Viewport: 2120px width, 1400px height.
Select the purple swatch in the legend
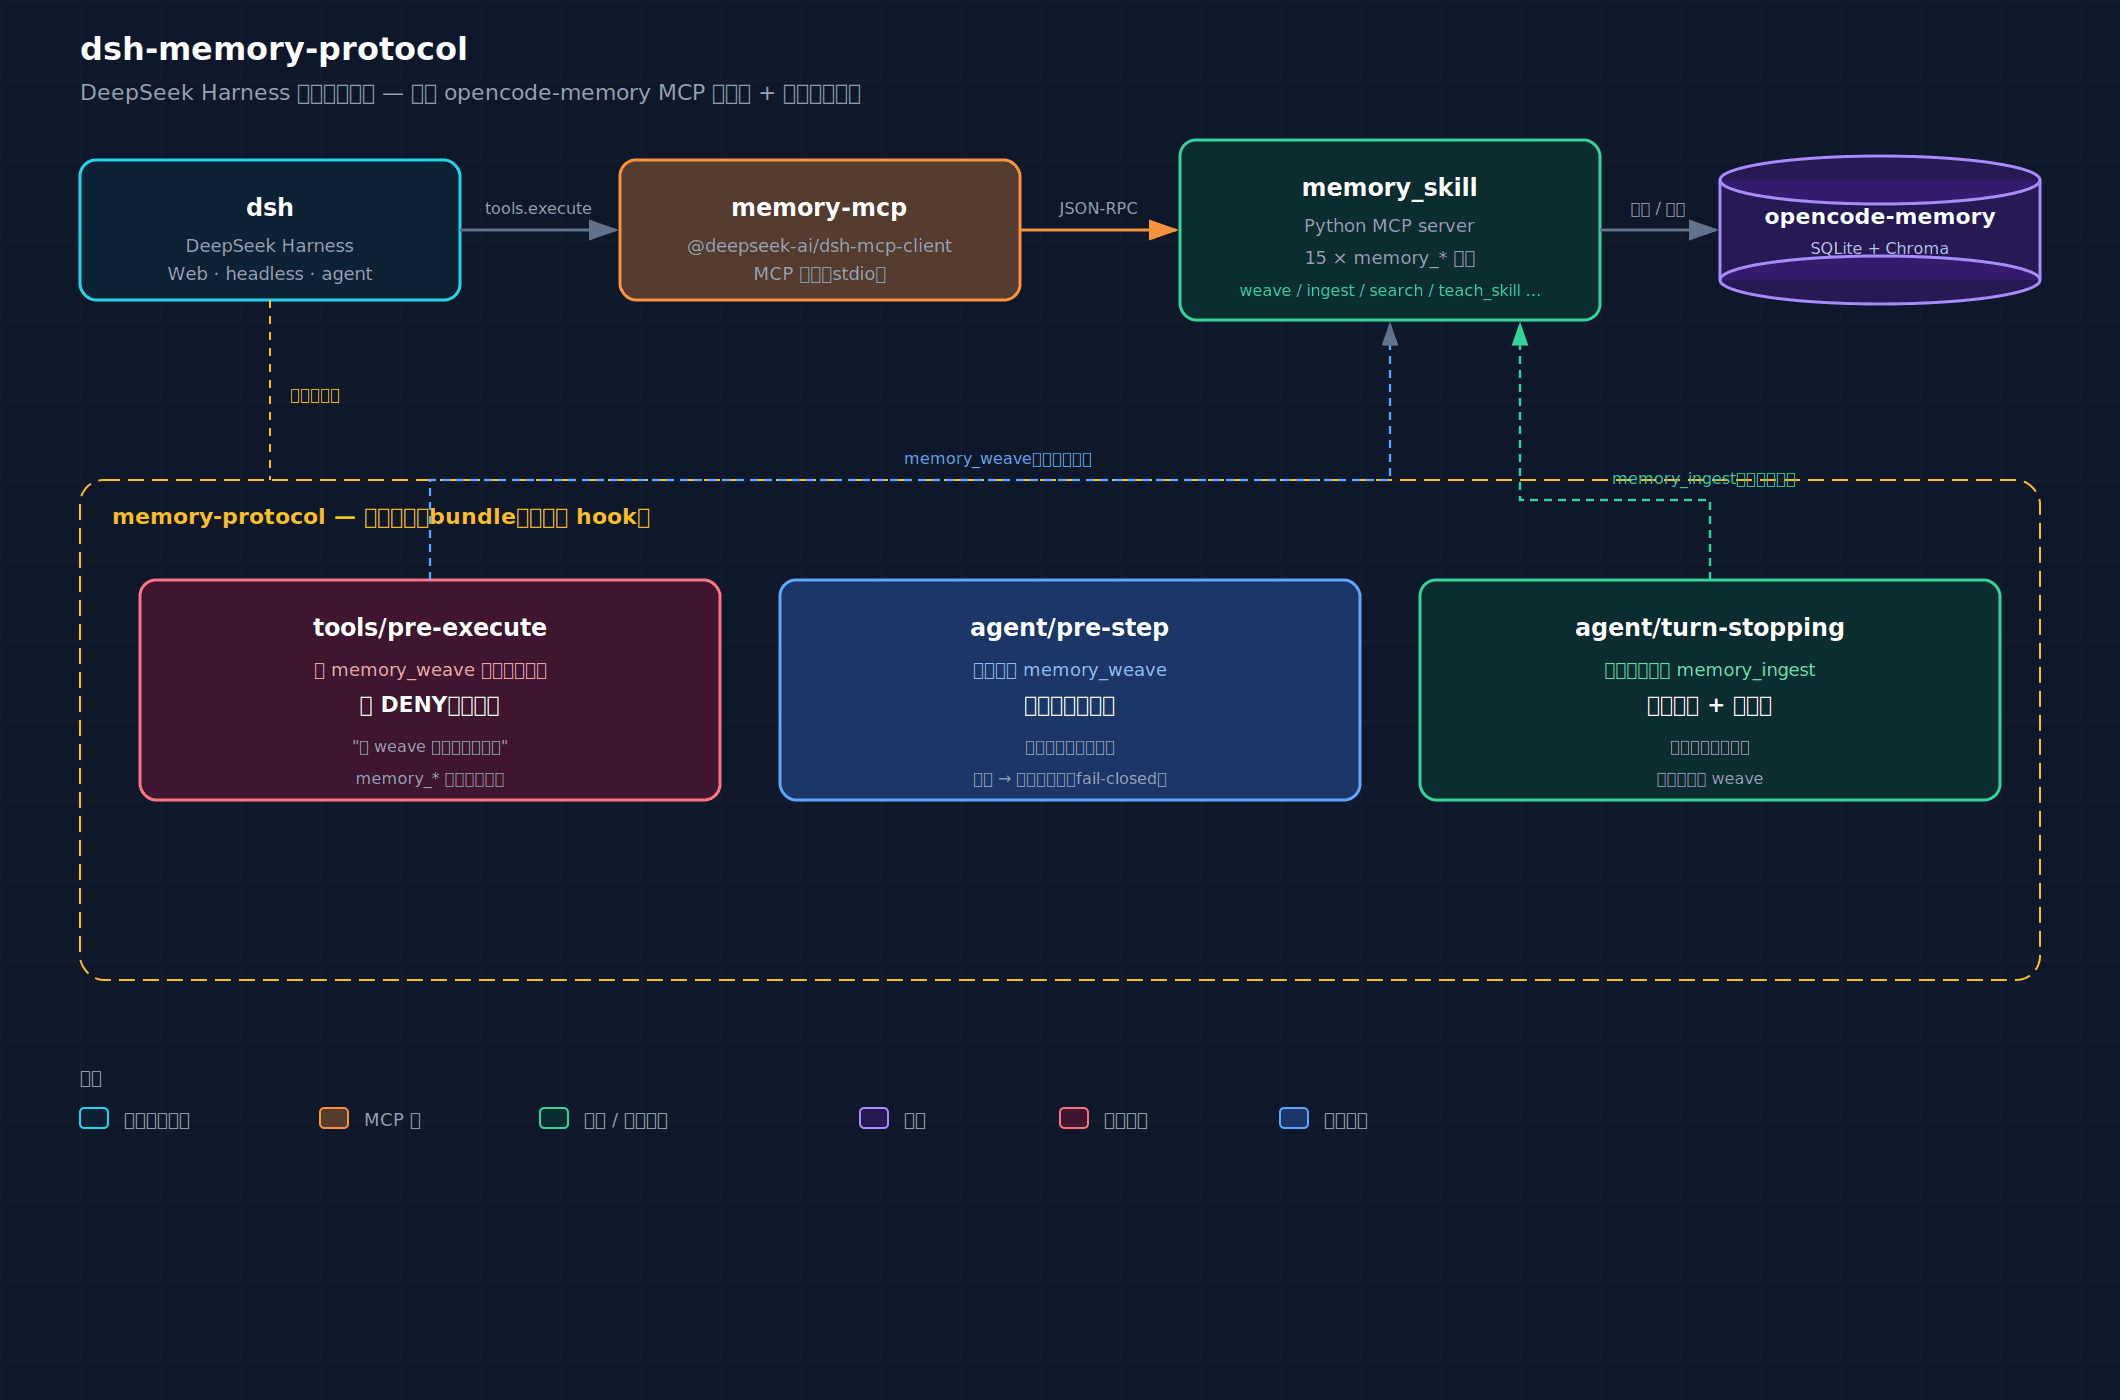click(874, 1118)
